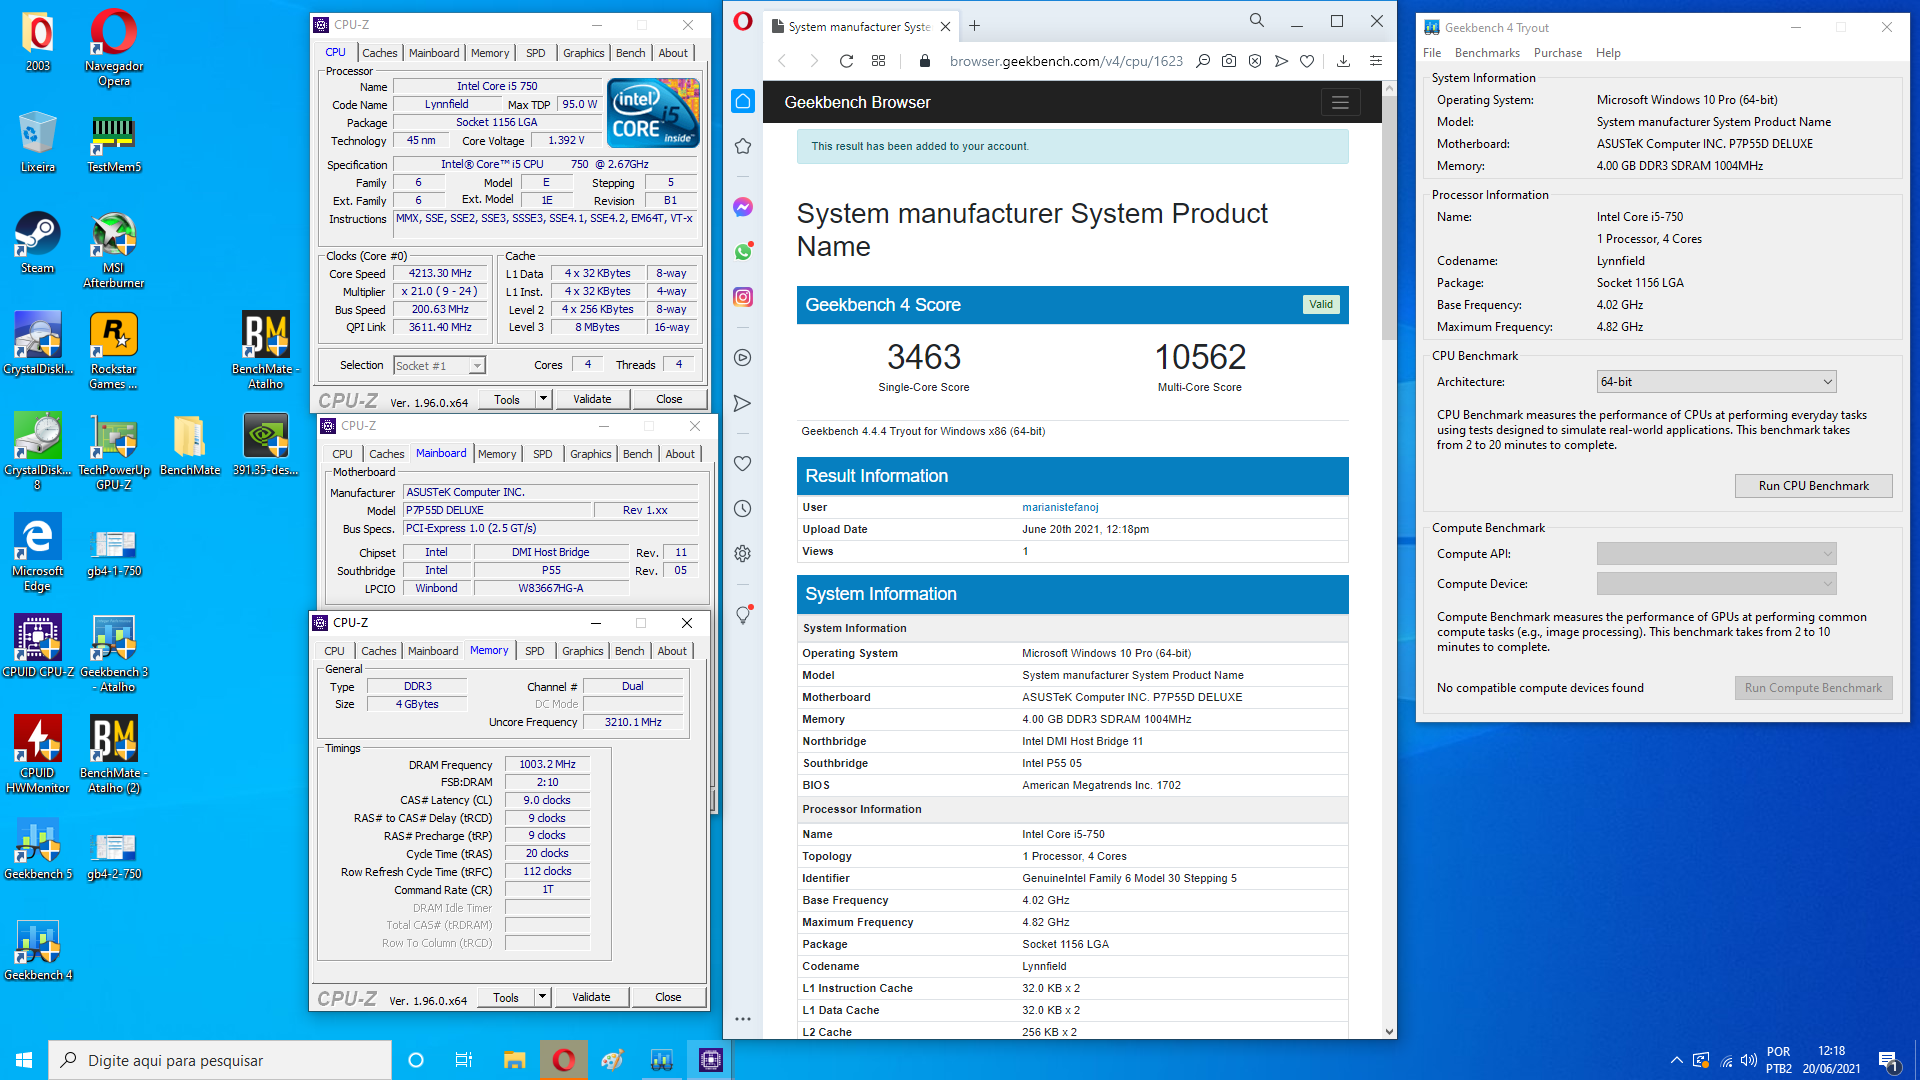Open File menu in Geekbench 4 Tryout
Image resolution: width=1920 pixels, height=1080 pixels.
pyautogui.click(x=1432, y=53)
